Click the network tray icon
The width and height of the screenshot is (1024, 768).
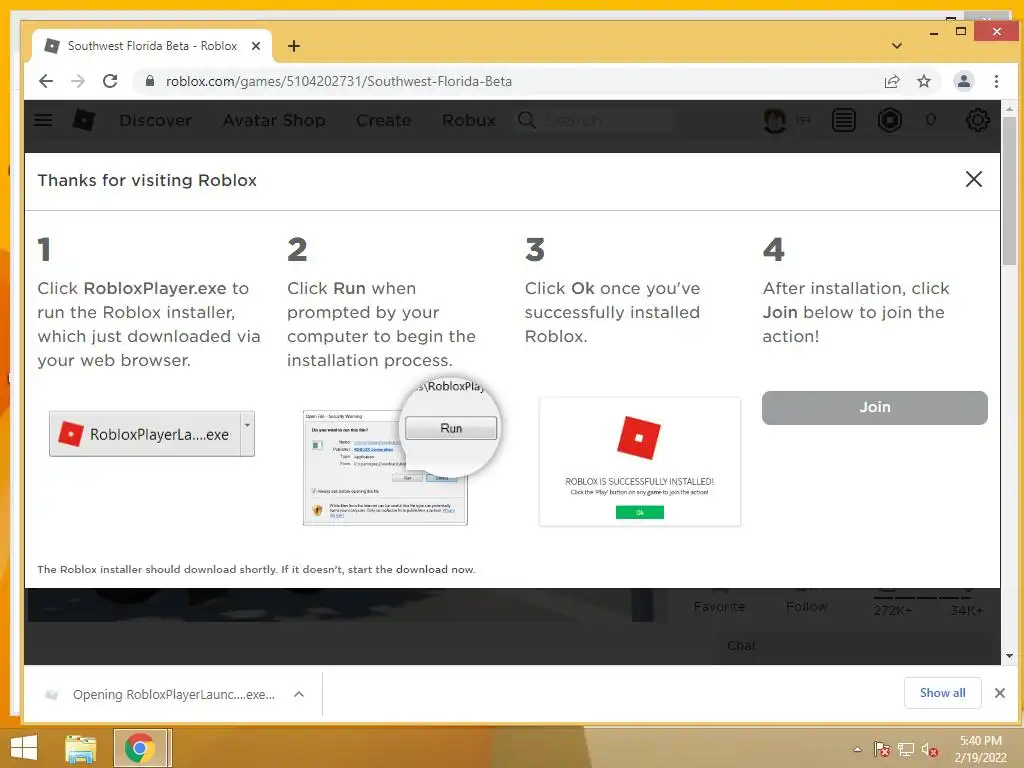click(x=905, y=749)
